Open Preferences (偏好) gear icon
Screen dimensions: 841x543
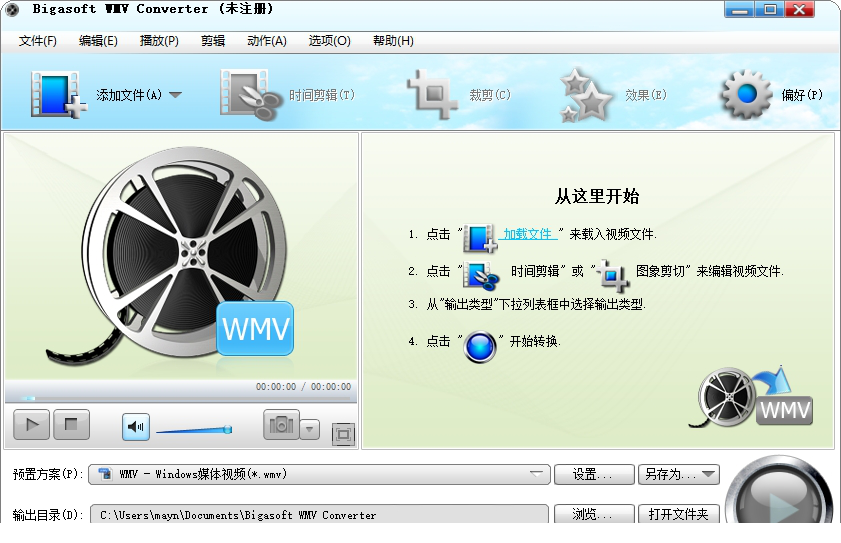pos(746,95)
